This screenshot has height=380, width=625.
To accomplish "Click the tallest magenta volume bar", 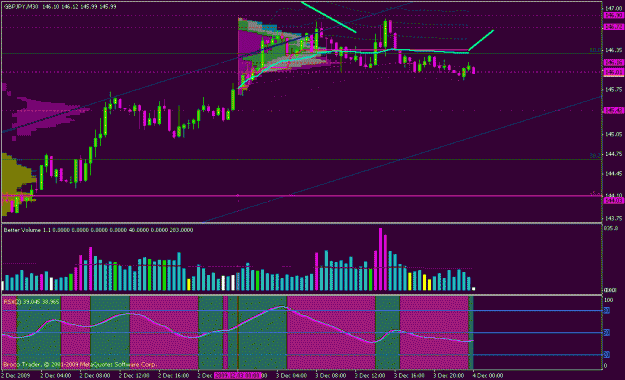I will [381, 259].
